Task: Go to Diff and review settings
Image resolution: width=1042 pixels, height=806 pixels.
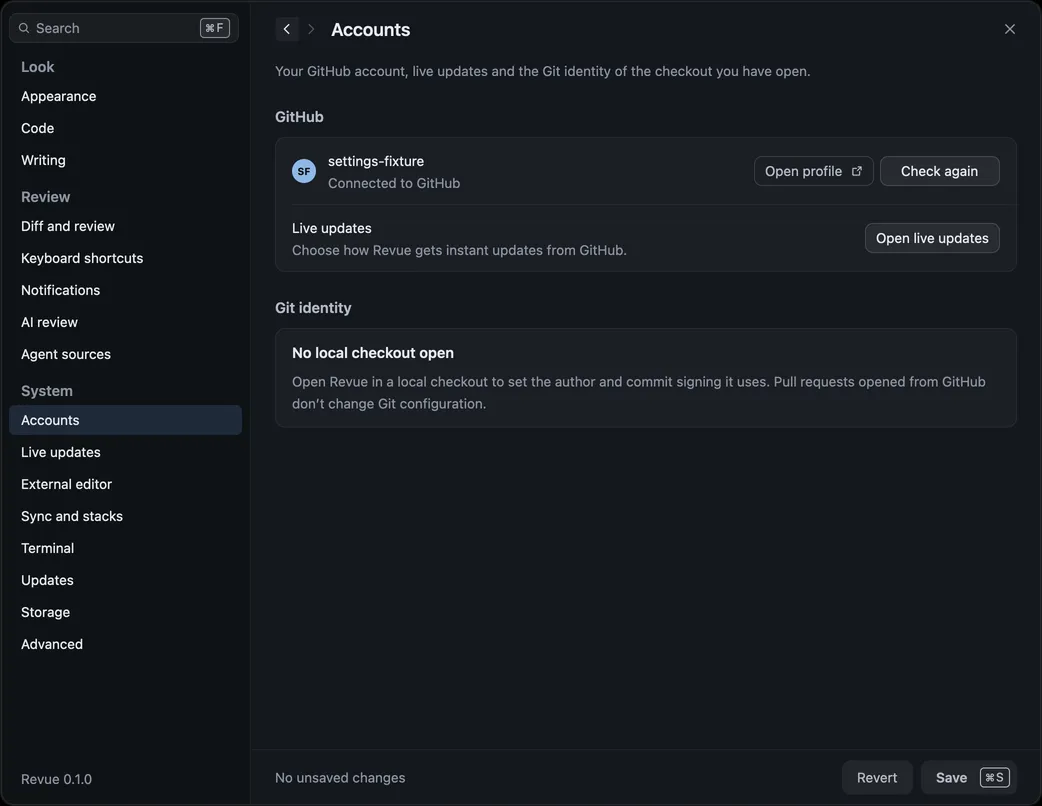Action: [126, 226]
